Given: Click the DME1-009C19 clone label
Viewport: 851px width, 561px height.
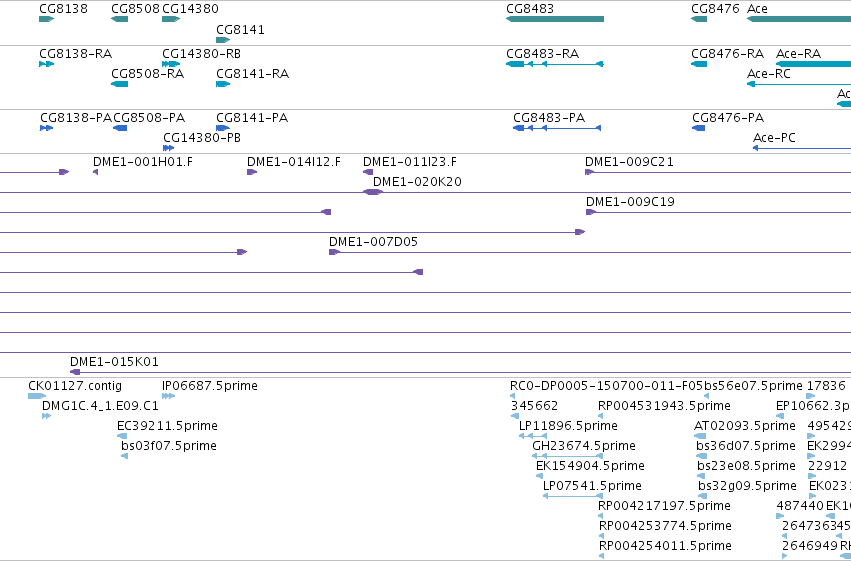Looking at the screenshot, I should (x=630, y=202).
